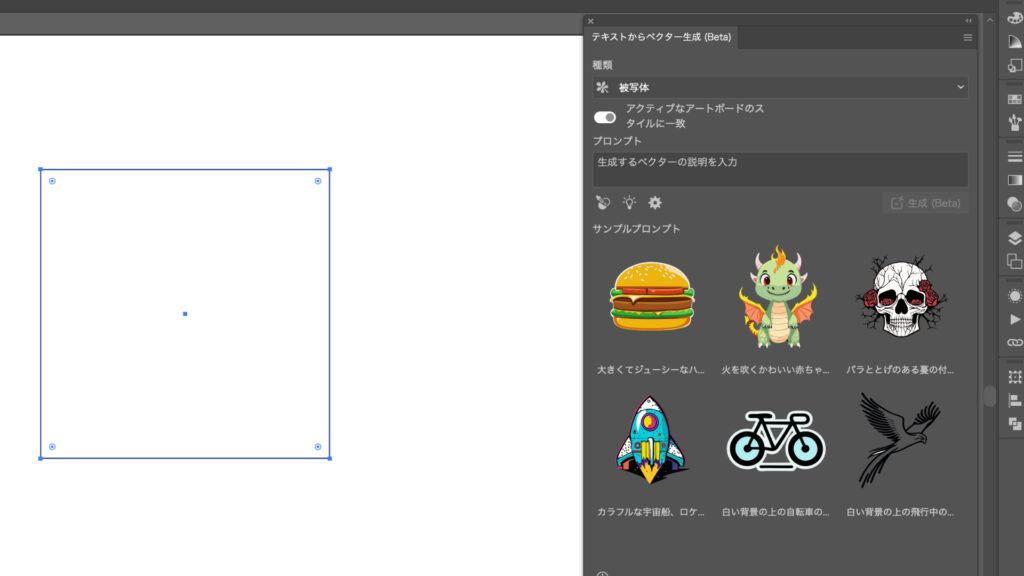Click the prompt input field
Image resolution: width=1024 pixels, height=576 pixels.
click(780, 169)
